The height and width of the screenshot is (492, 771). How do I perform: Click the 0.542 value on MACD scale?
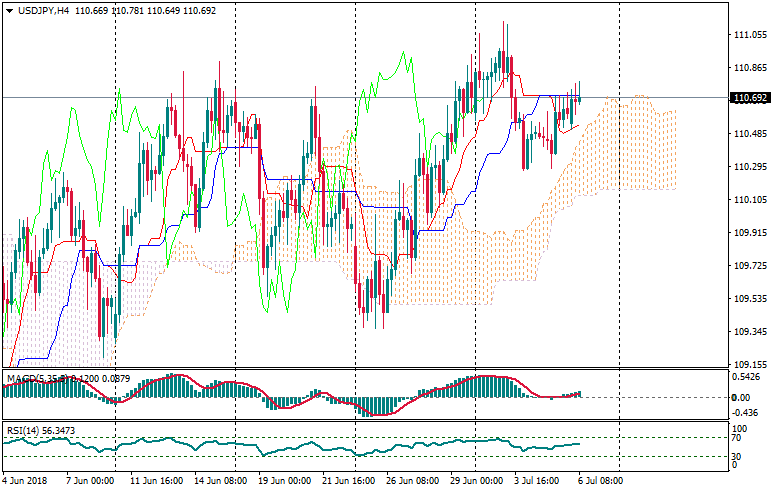coord(745,377)
